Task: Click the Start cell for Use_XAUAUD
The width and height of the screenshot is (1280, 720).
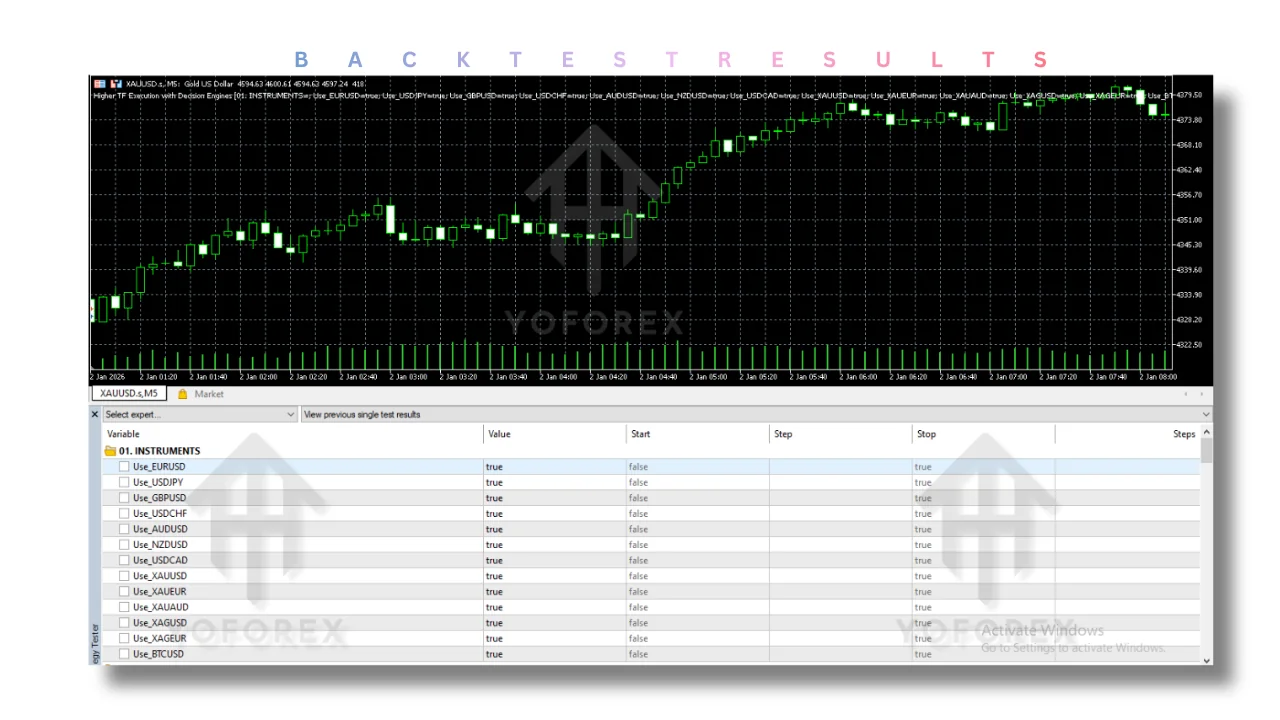Action: (x=697, y=607)
